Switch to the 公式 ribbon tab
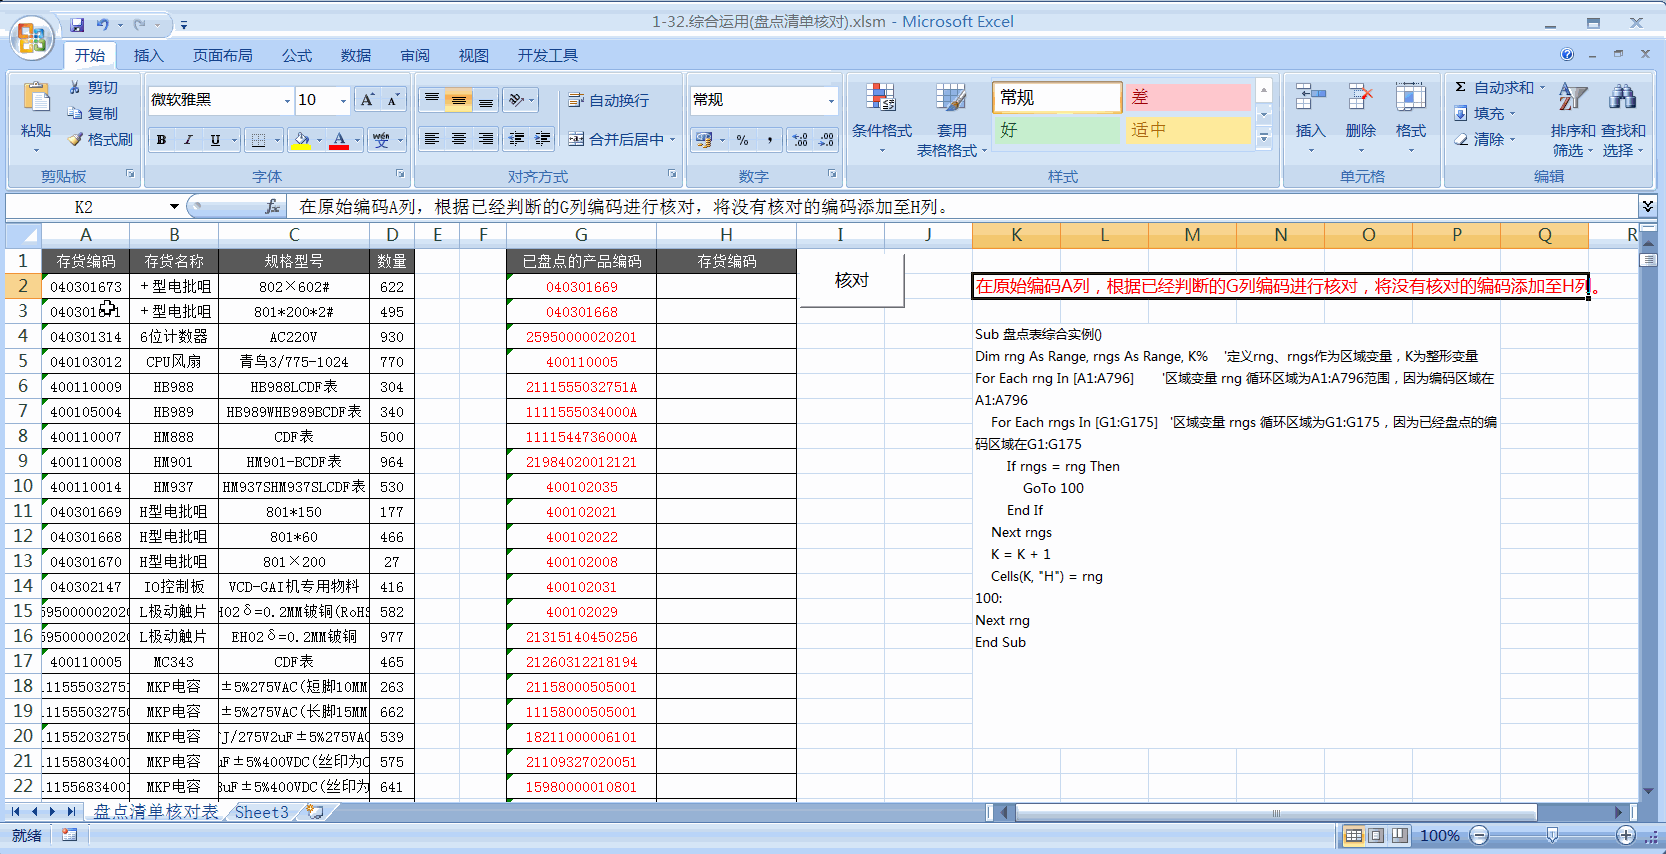1666x854 pixels. pos(296,56)
